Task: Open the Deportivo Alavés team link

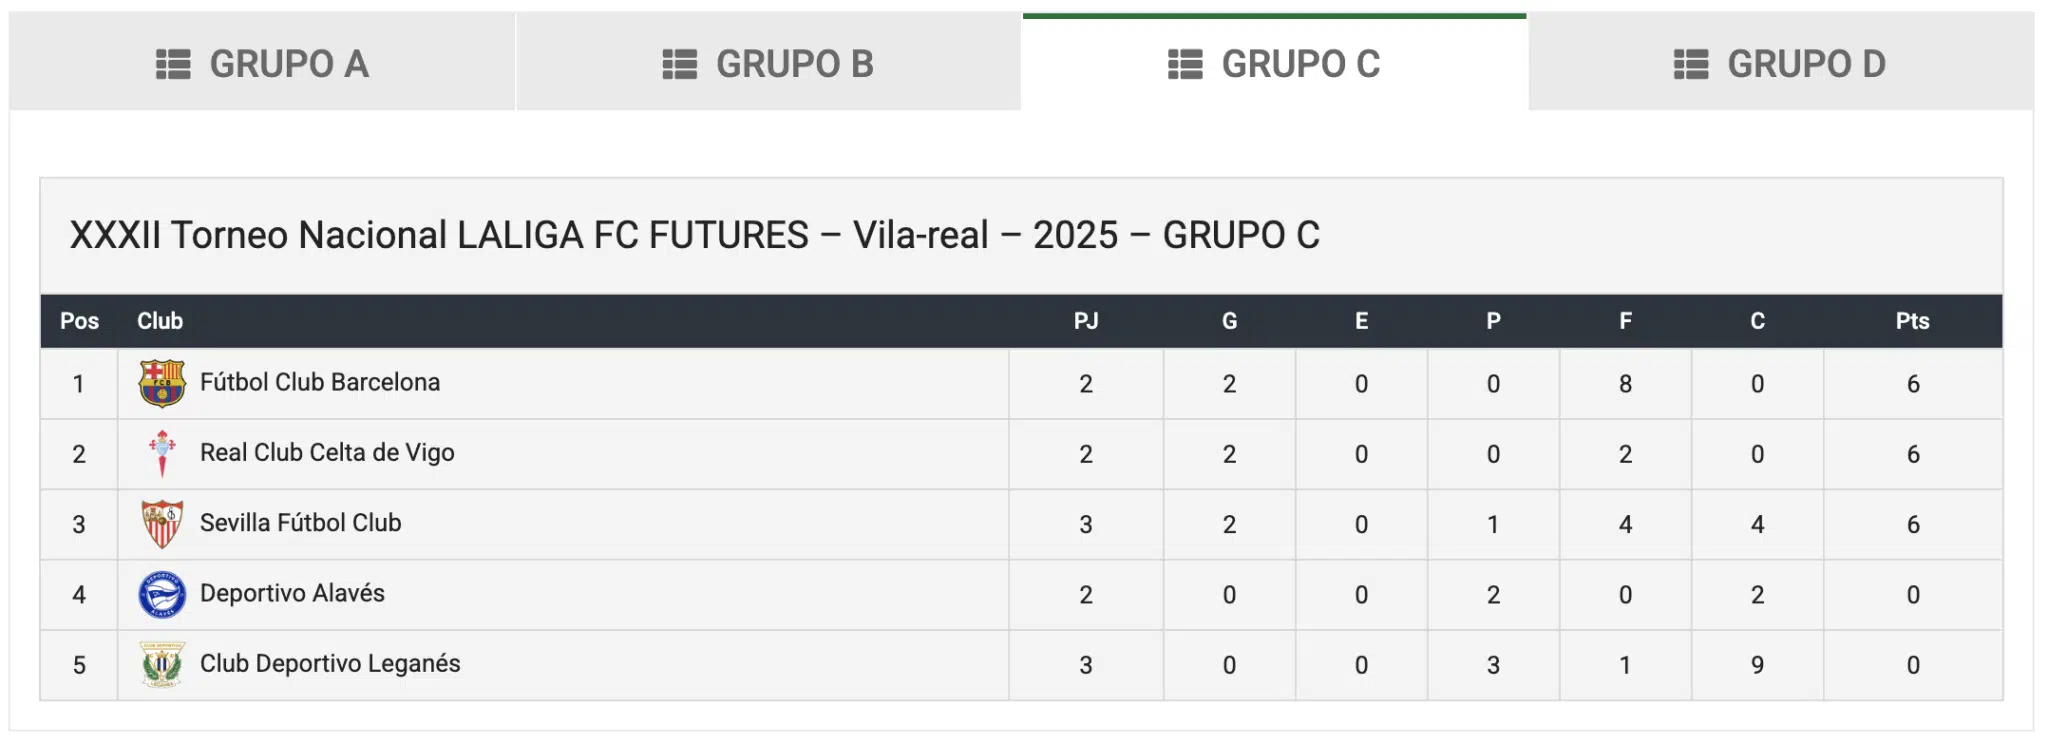Action: tap(292, 593)
